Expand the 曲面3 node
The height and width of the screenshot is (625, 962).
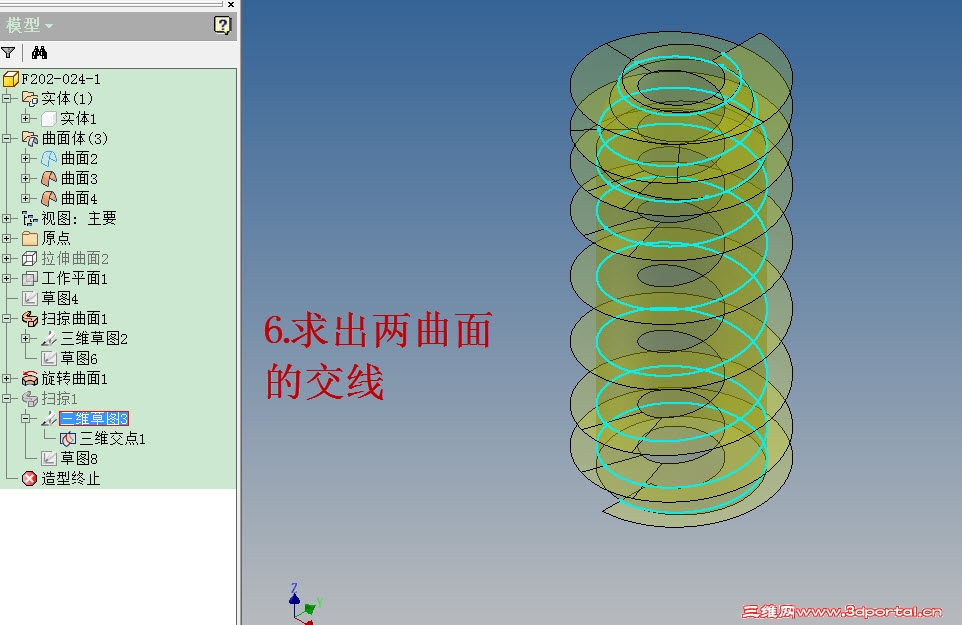click(x=25, y=178)
